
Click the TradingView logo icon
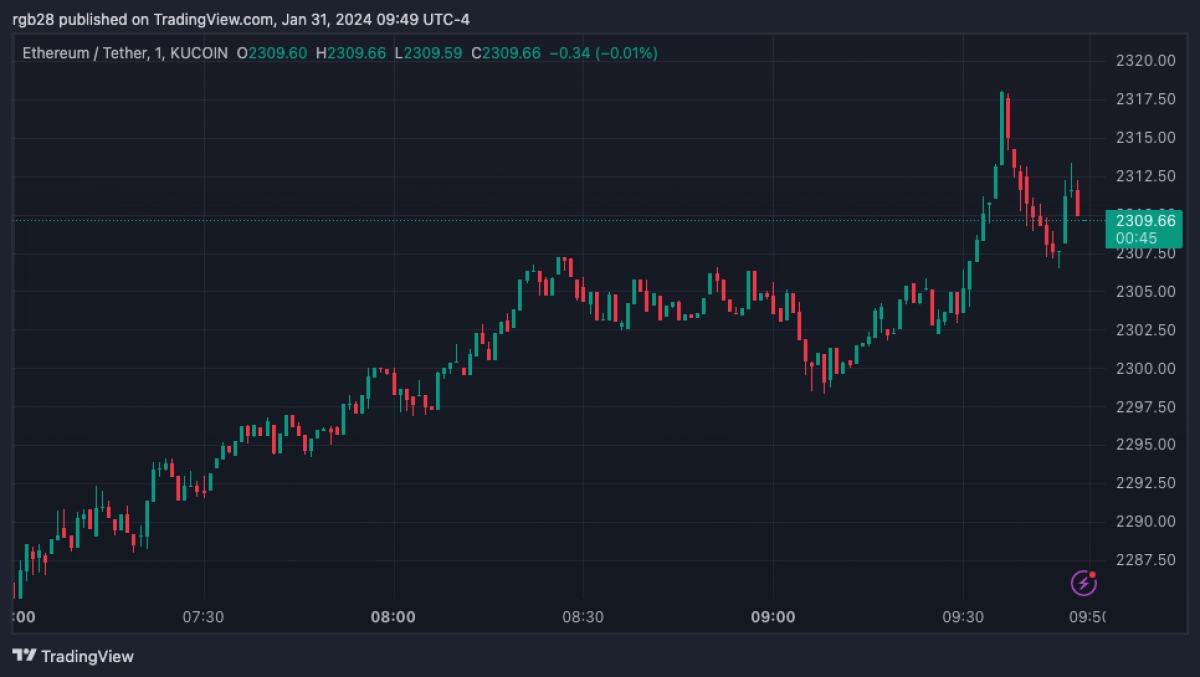(x=25, y=656)
